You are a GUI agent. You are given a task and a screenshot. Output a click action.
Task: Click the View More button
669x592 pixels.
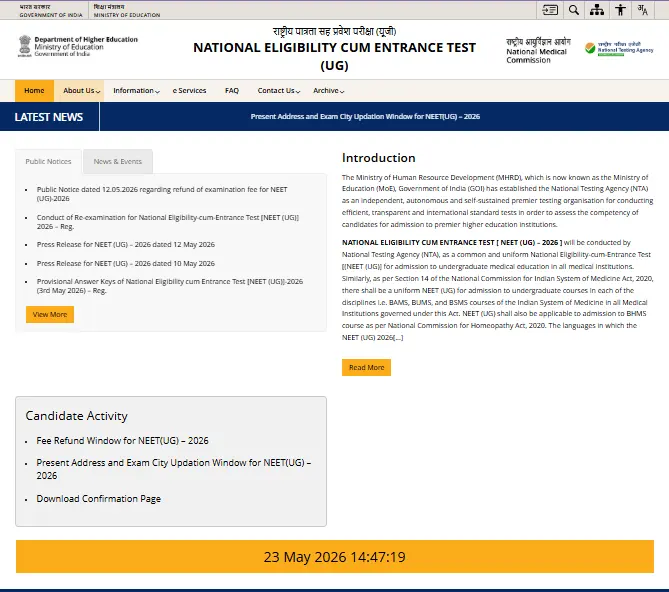(x=50, y=314)
